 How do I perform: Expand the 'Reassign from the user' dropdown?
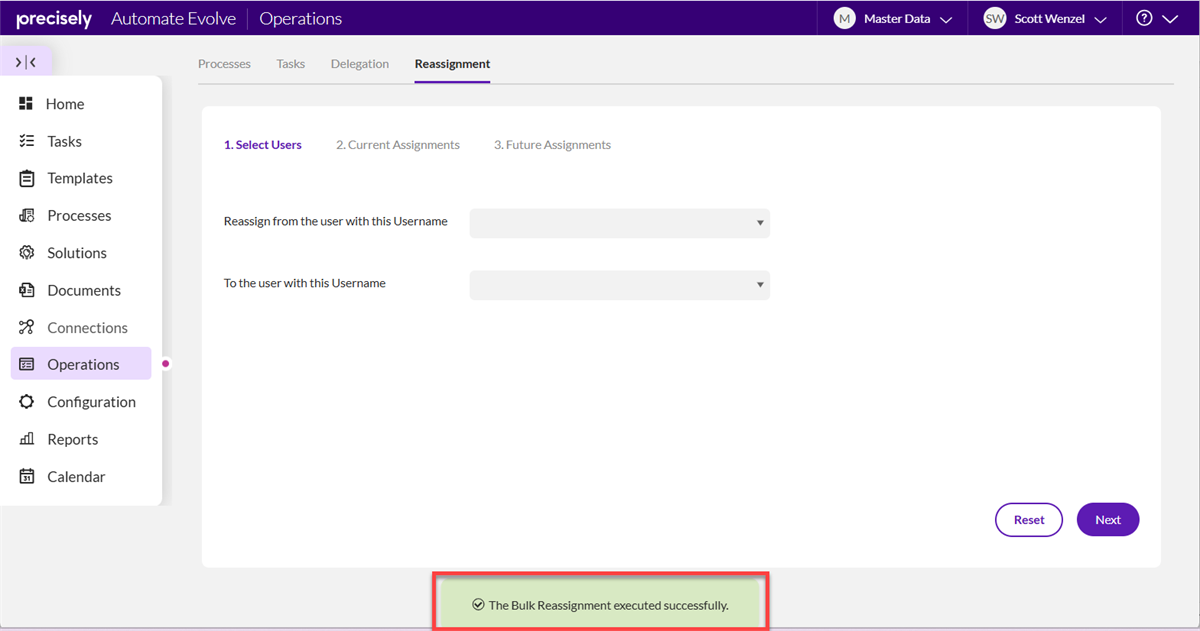pos(620,223)
